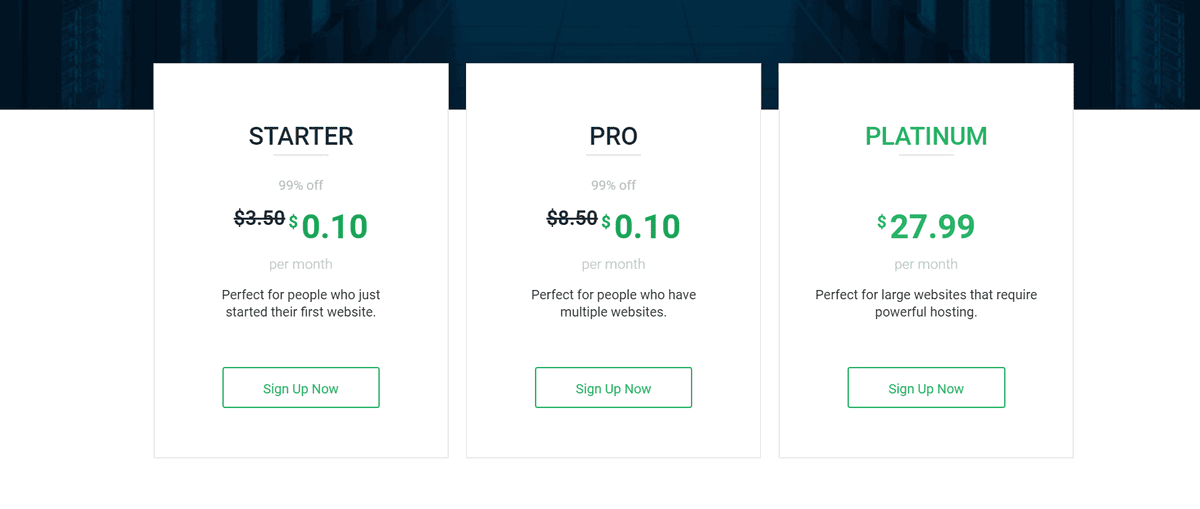Click Sign Up Now for Pro plan
This screenshot has width=1200, height=509.
(x=613, y=388)
